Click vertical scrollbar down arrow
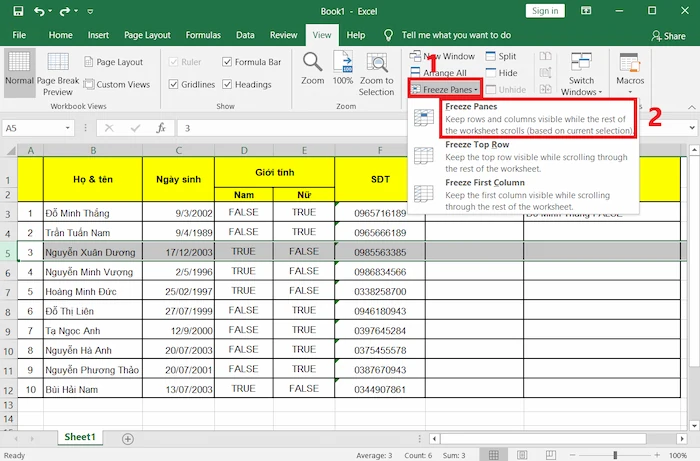The width and height of the screenshot is (700, 461). (694, 426)
